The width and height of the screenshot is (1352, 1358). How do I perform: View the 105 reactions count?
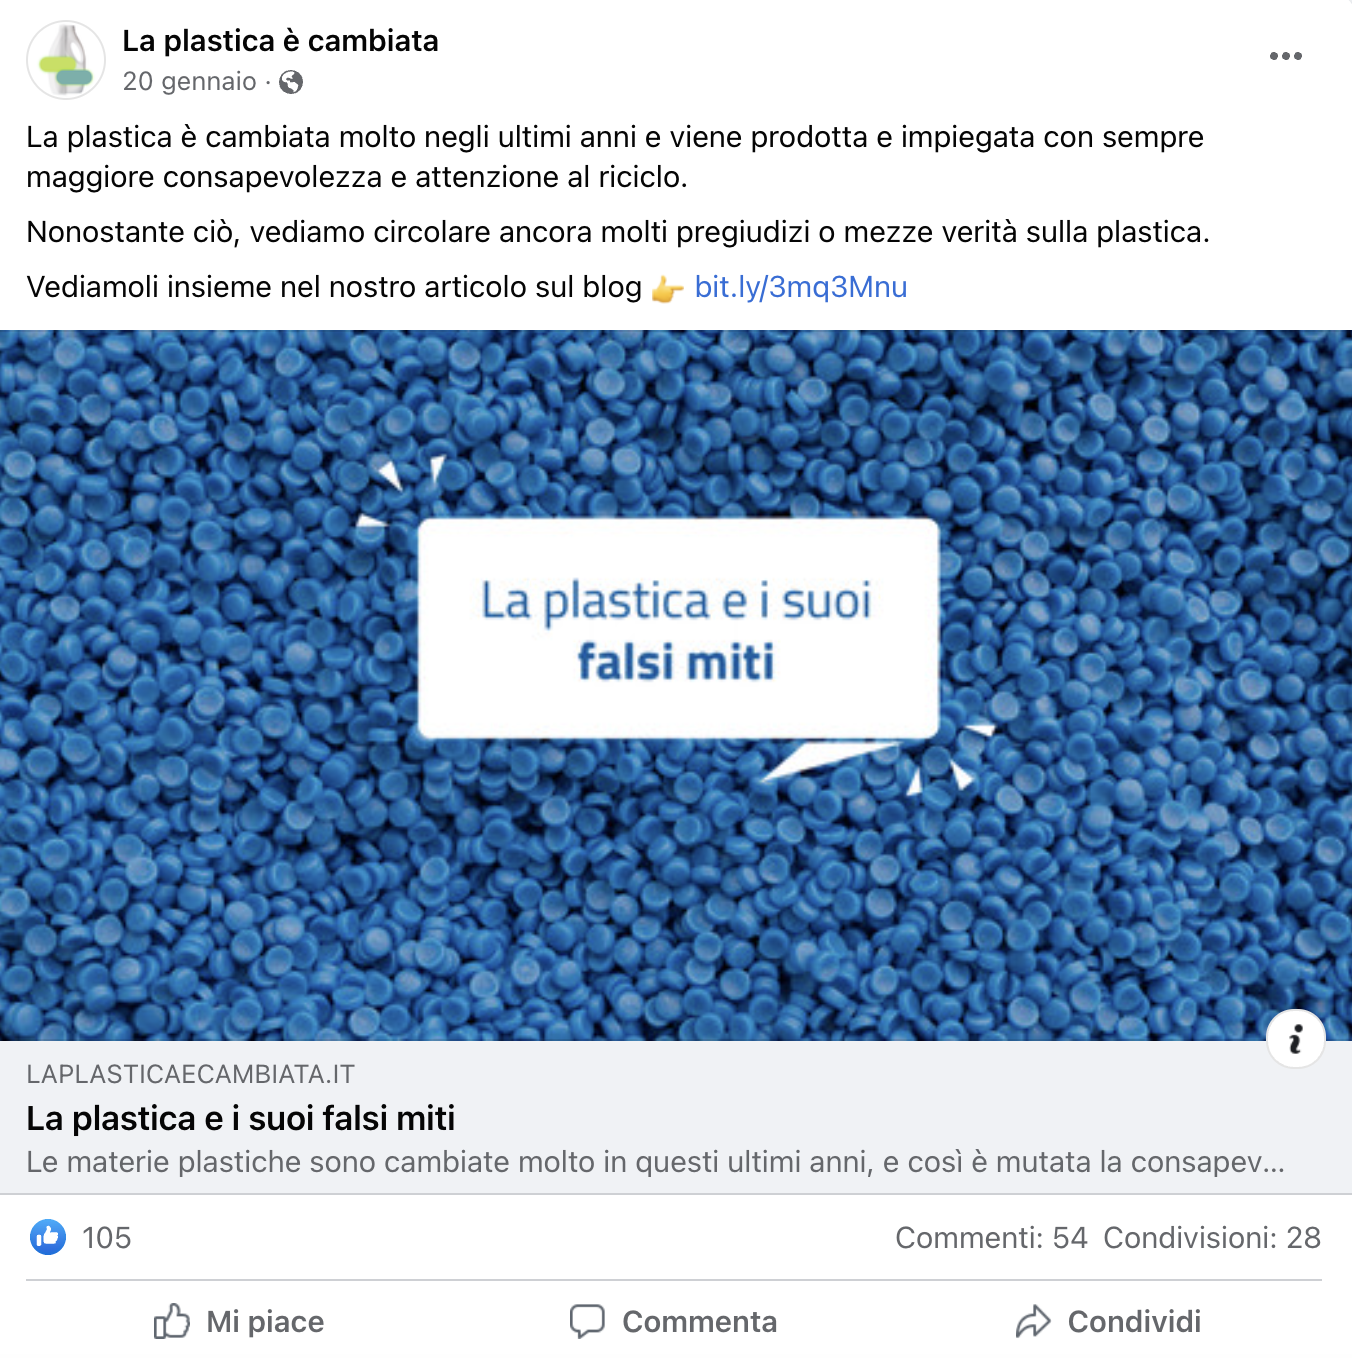pyautogui.click(x=106, y=1238)
